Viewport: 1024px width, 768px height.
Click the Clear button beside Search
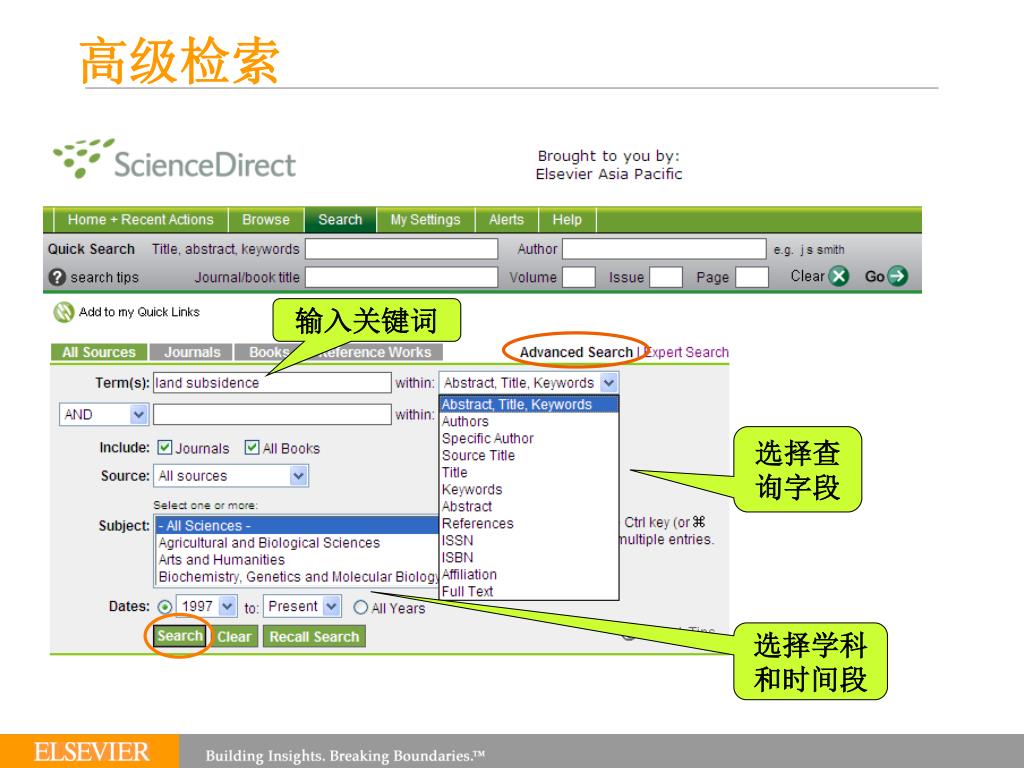[234, 637]
